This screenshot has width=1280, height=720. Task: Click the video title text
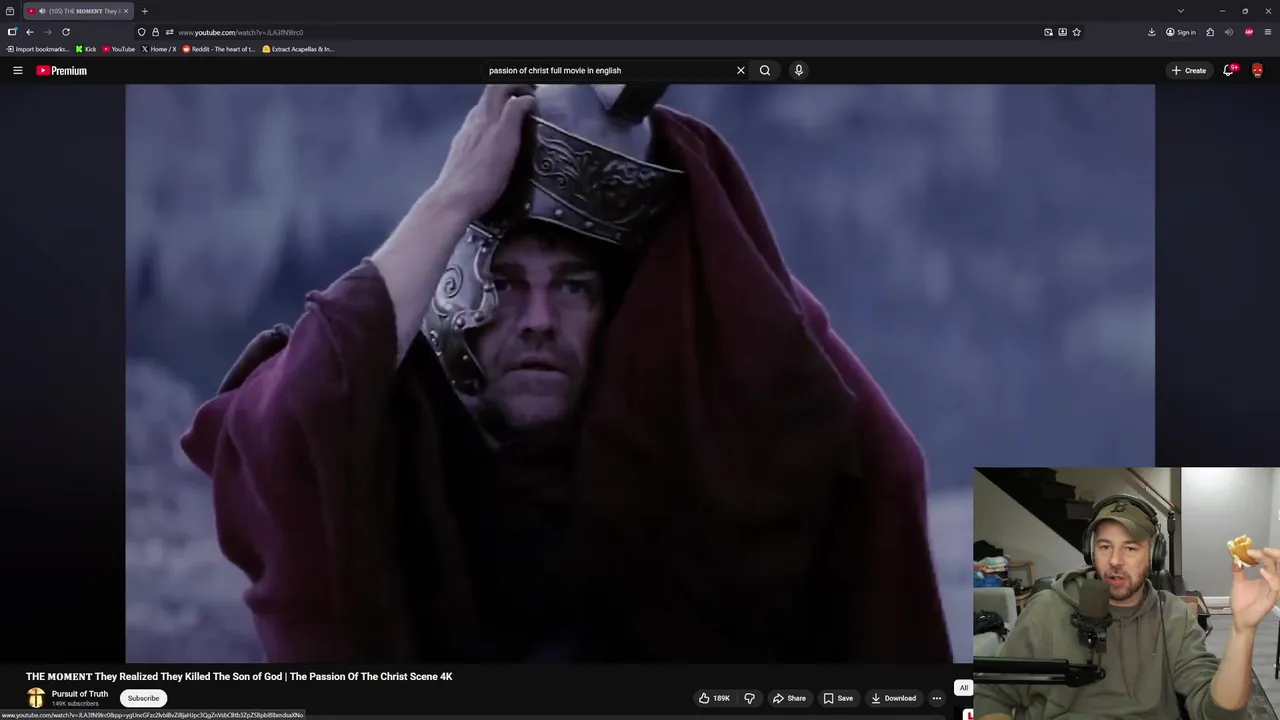click(239, 677)
